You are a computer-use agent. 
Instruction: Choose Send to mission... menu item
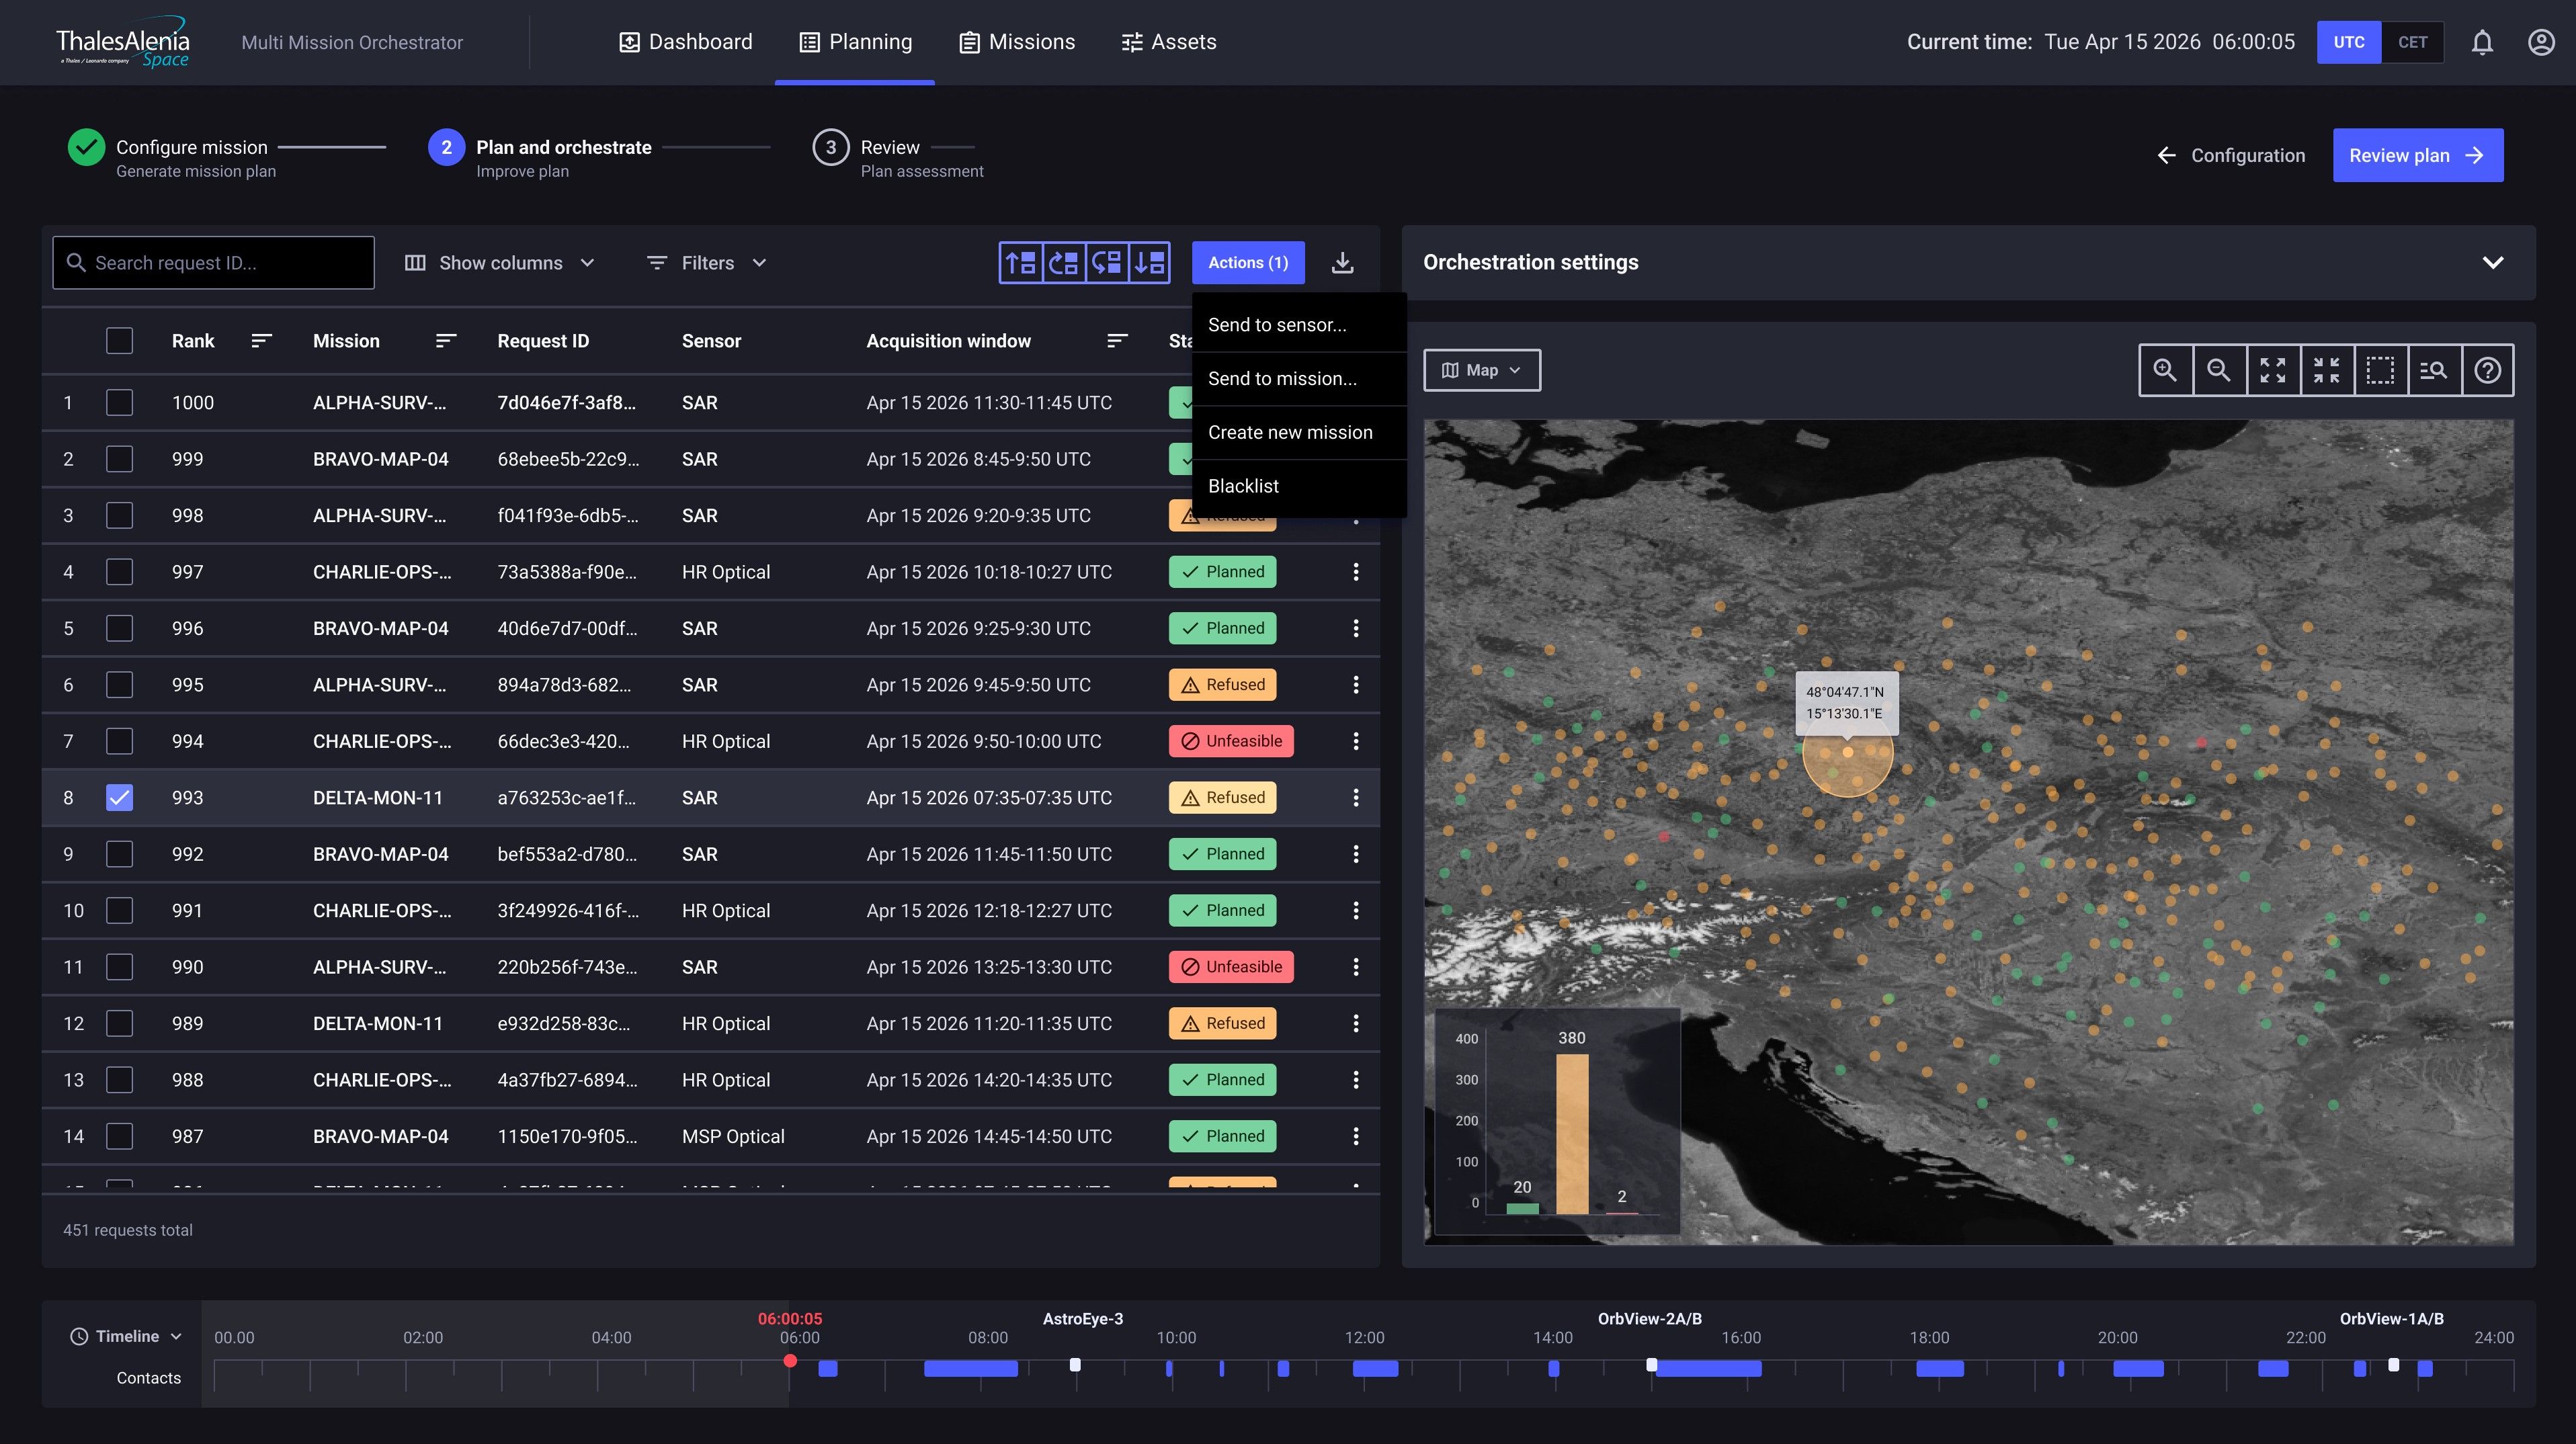(1299, 379)
